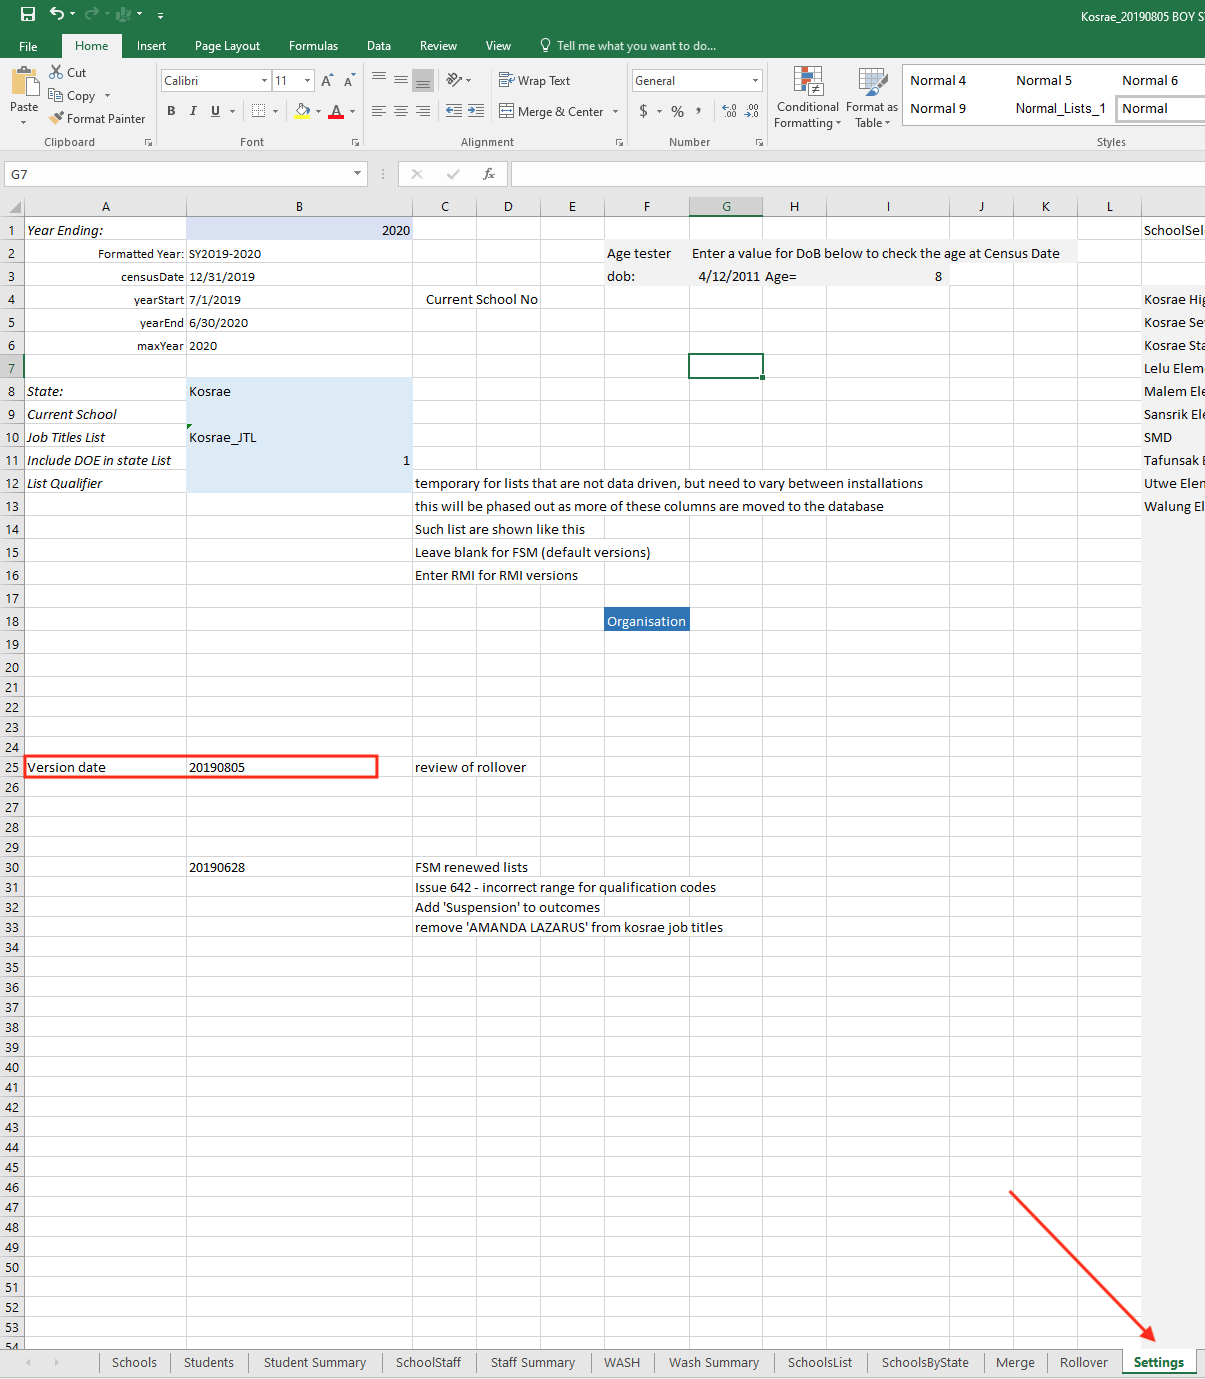This screenshot has height=1379, width=1205.
Task: Switch to the Rollover sheet tab
Action: 1083,1362
